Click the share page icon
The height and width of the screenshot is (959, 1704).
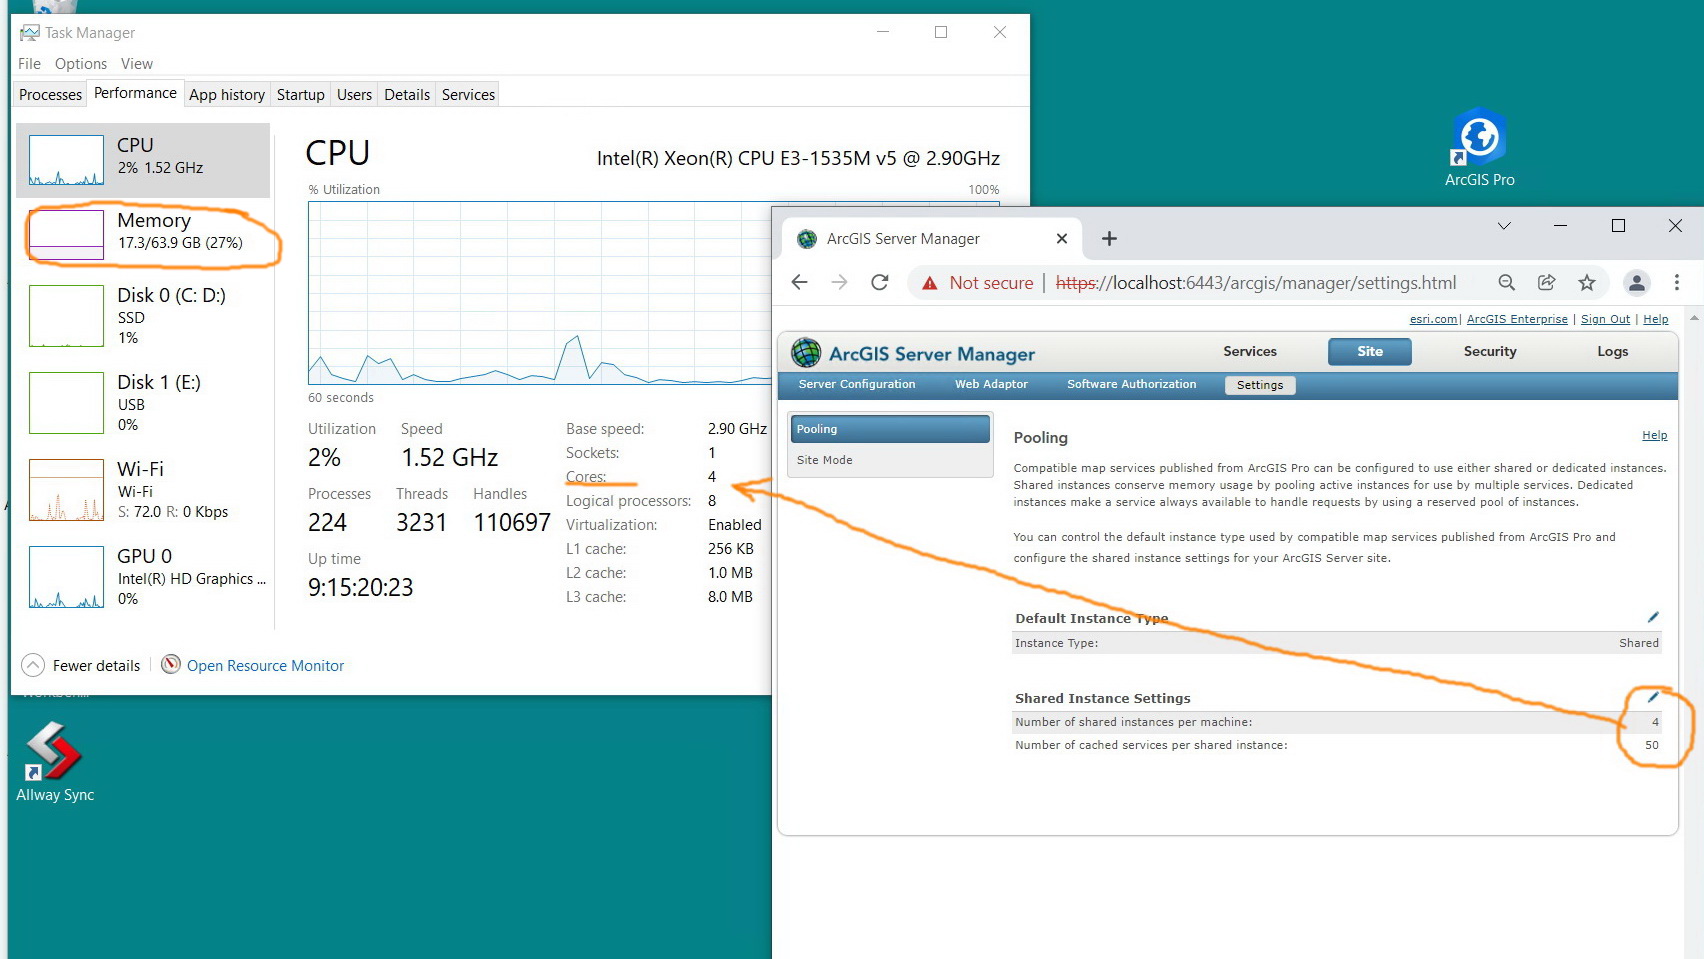(x=1547, y=283)
